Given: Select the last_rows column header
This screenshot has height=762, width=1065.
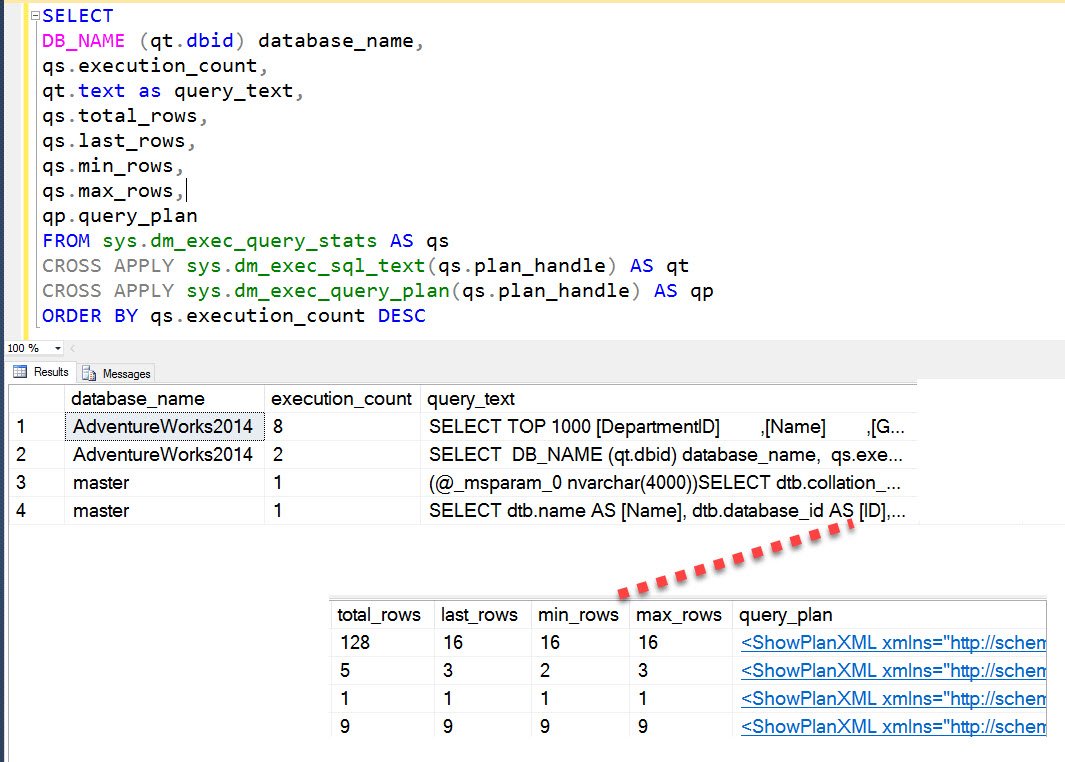Looking at the screenshot, I should click(482, 615).
